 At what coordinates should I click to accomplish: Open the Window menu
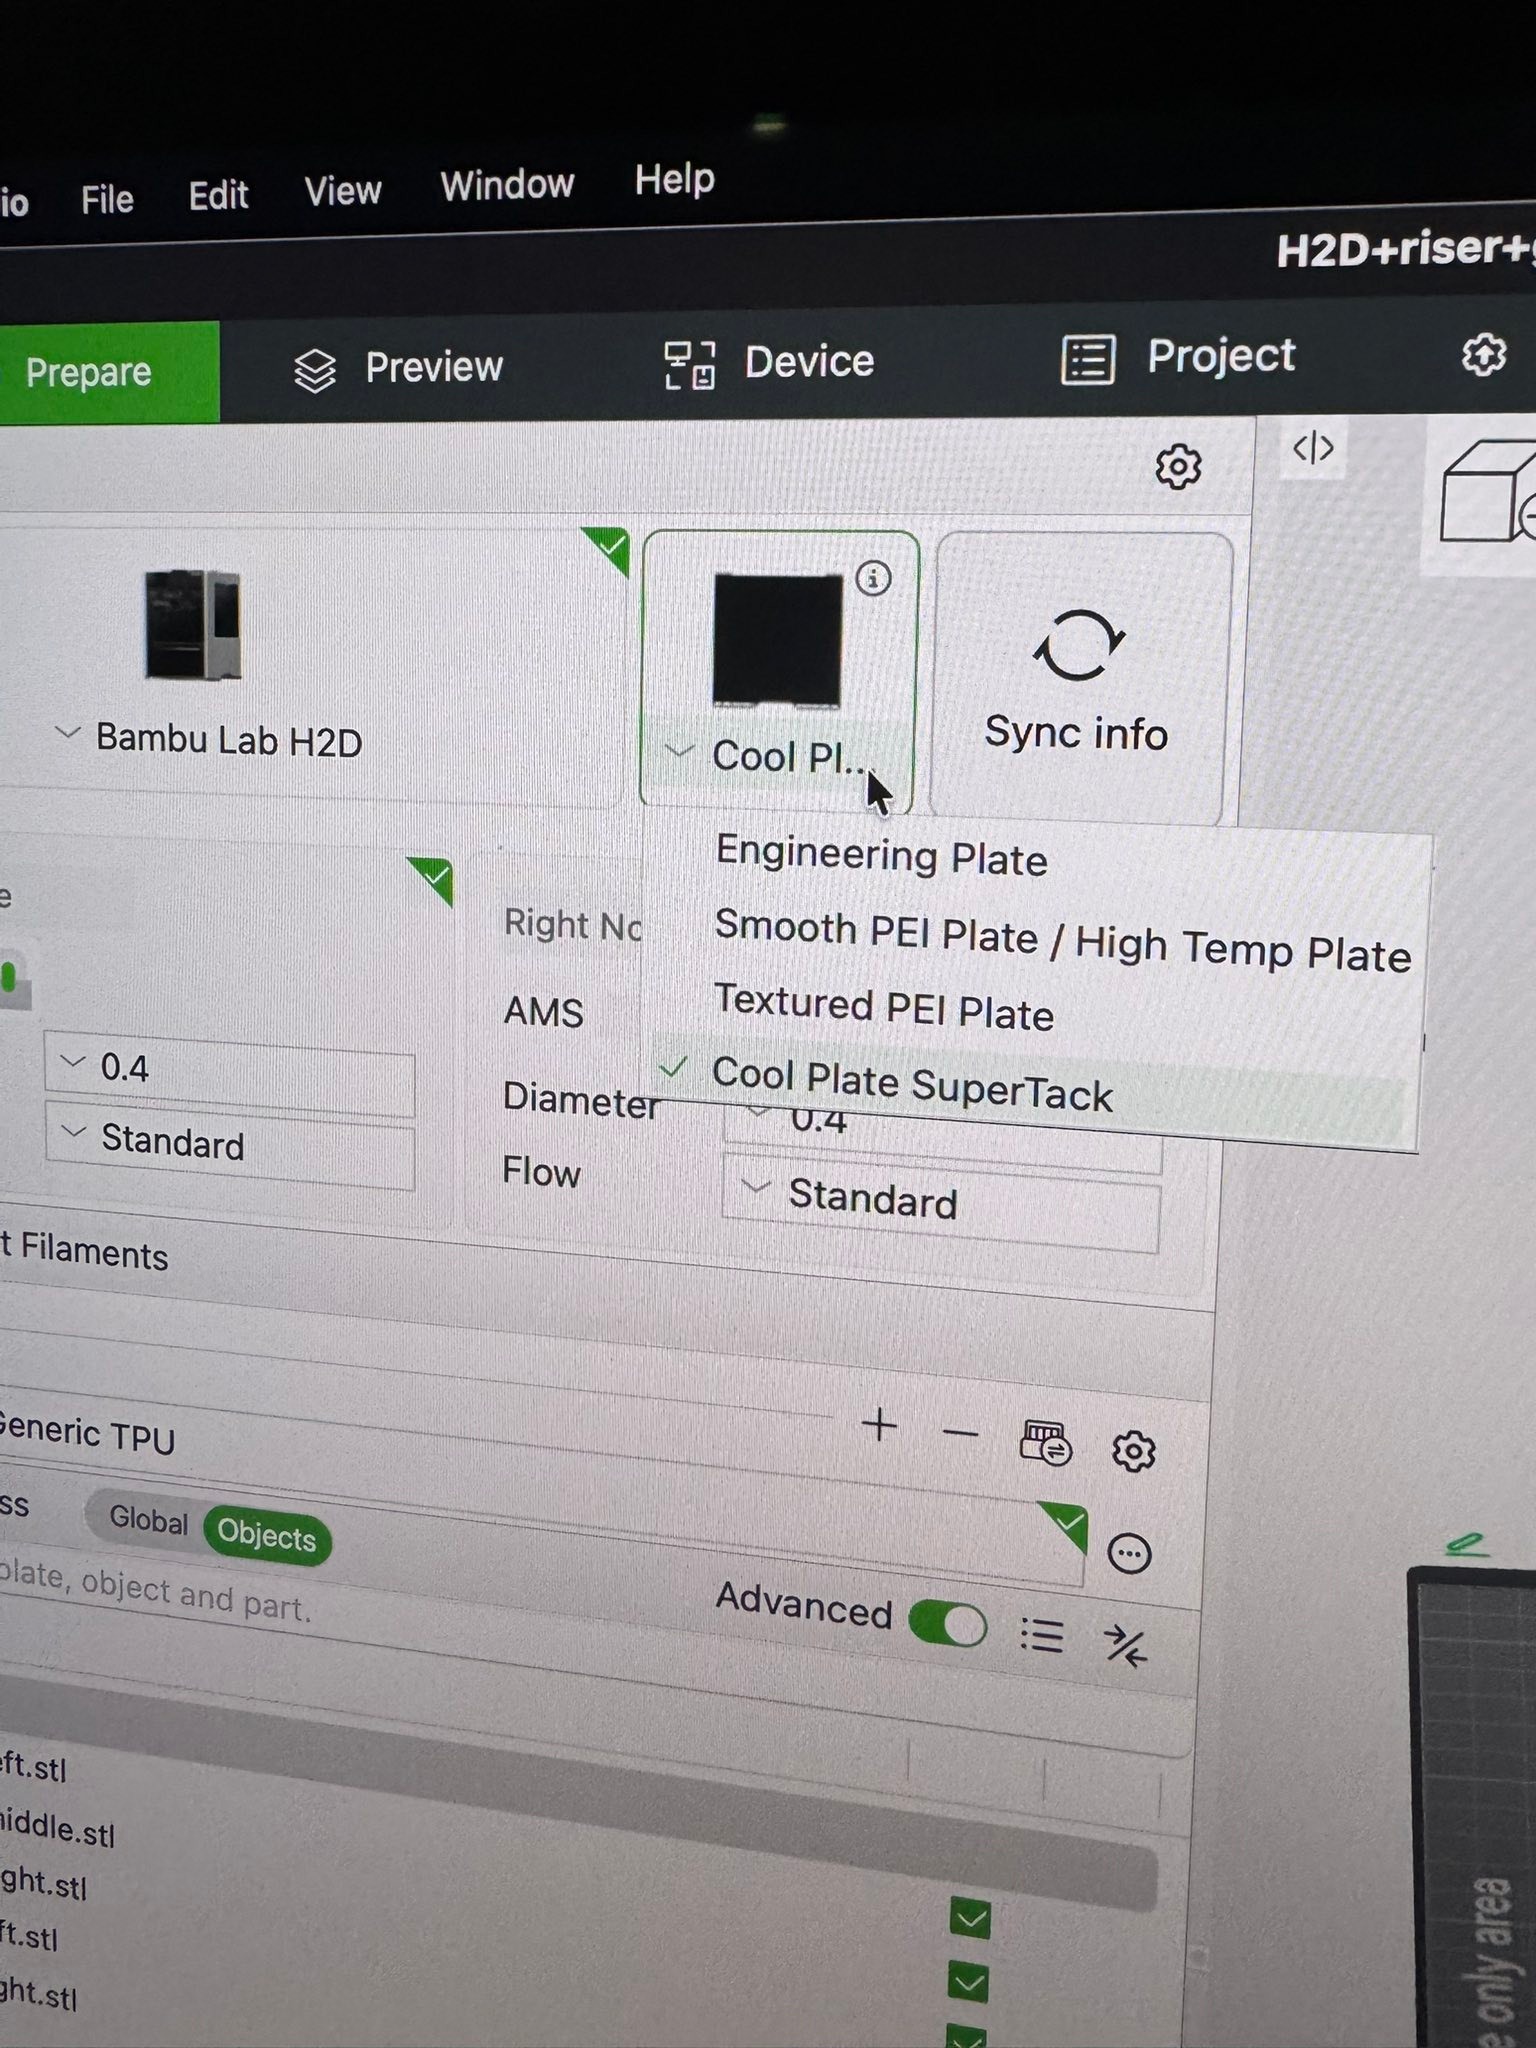(x=507, y=185)
